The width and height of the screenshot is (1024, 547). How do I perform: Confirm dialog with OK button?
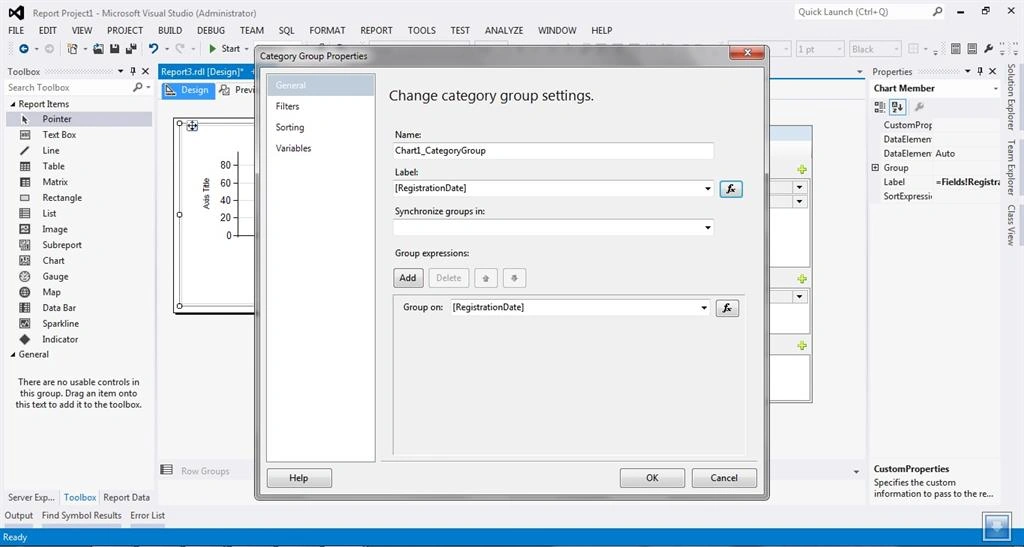(652, 478)
